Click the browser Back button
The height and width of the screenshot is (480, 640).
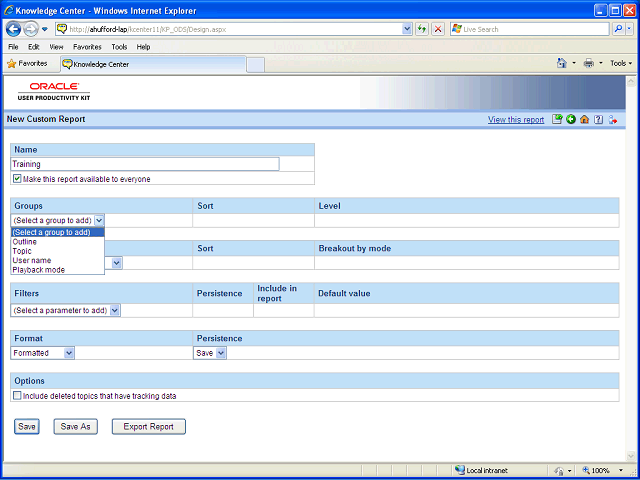pos(13,29)
